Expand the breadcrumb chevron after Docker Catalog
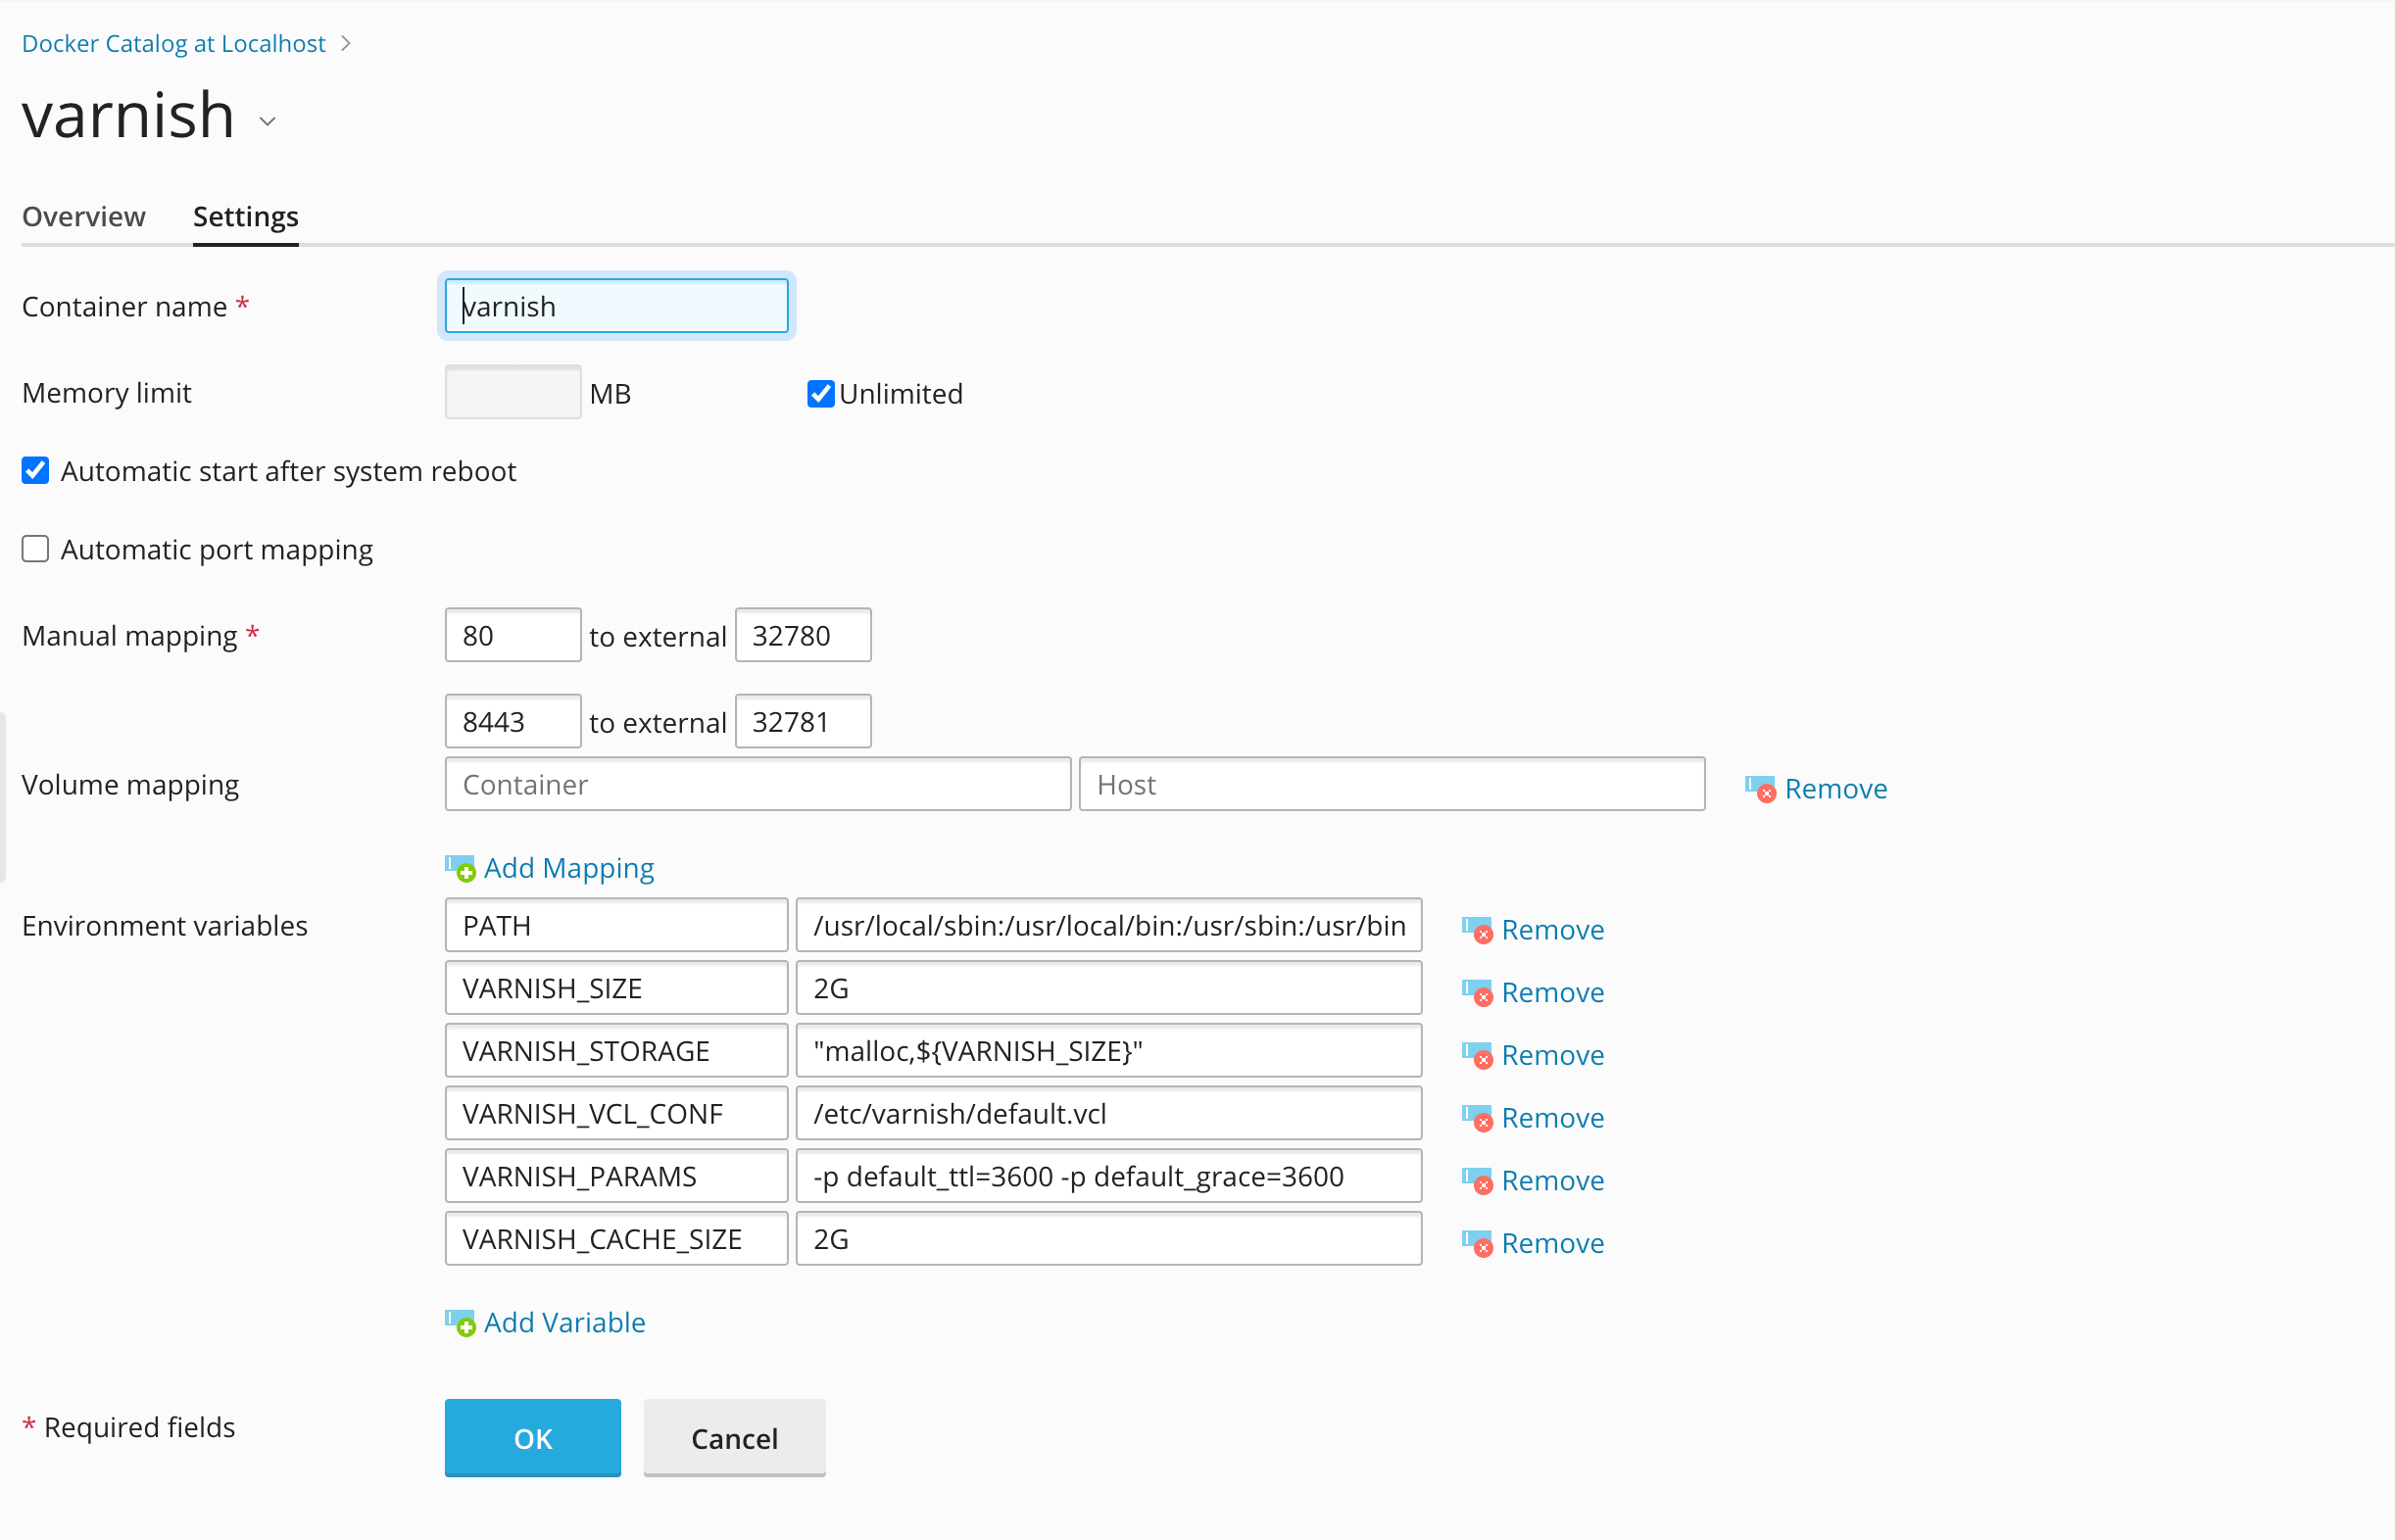Screen dimensions: 2395x1540 [x=345, y=43]
